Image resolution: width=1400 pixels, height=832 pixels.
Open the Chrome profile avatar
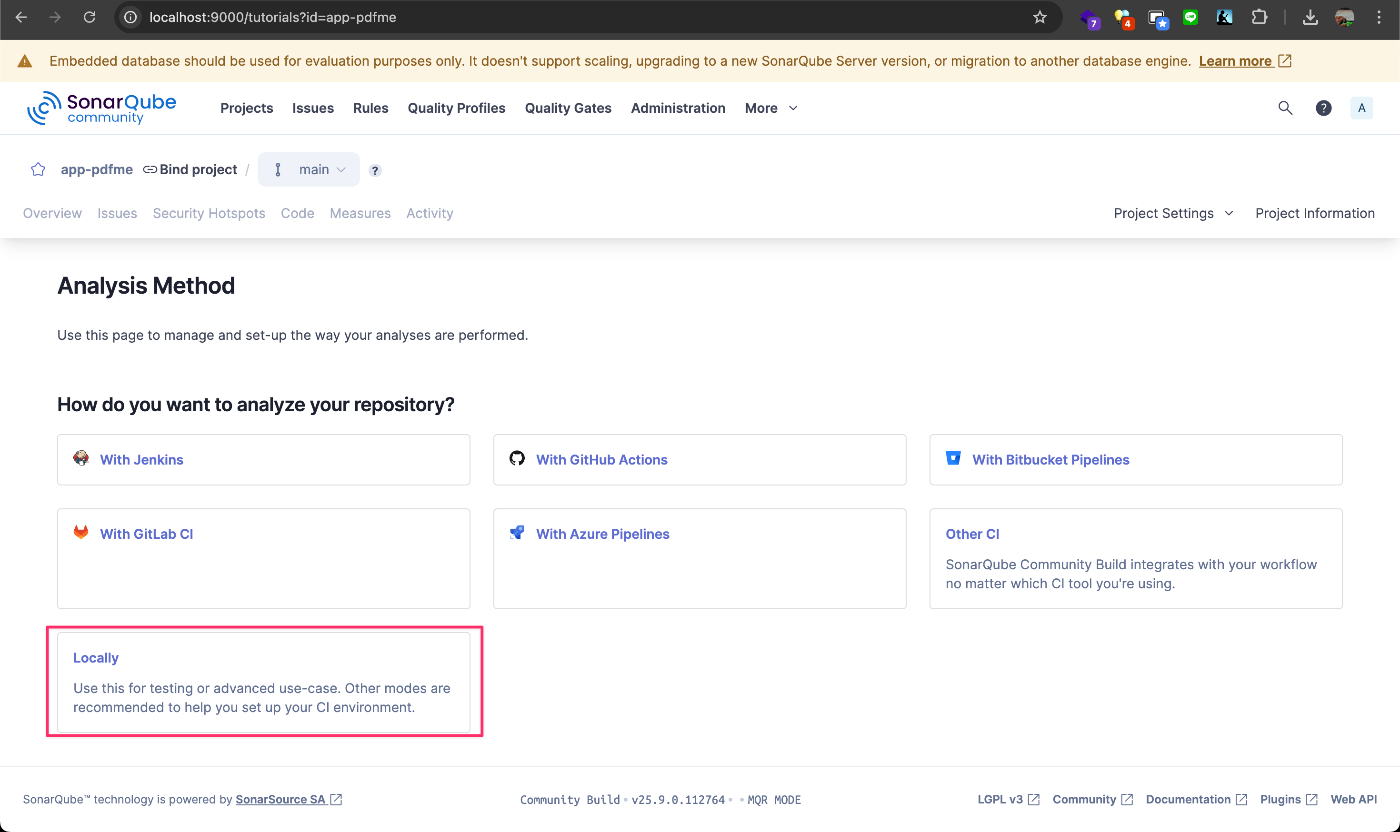(1345, 17)
